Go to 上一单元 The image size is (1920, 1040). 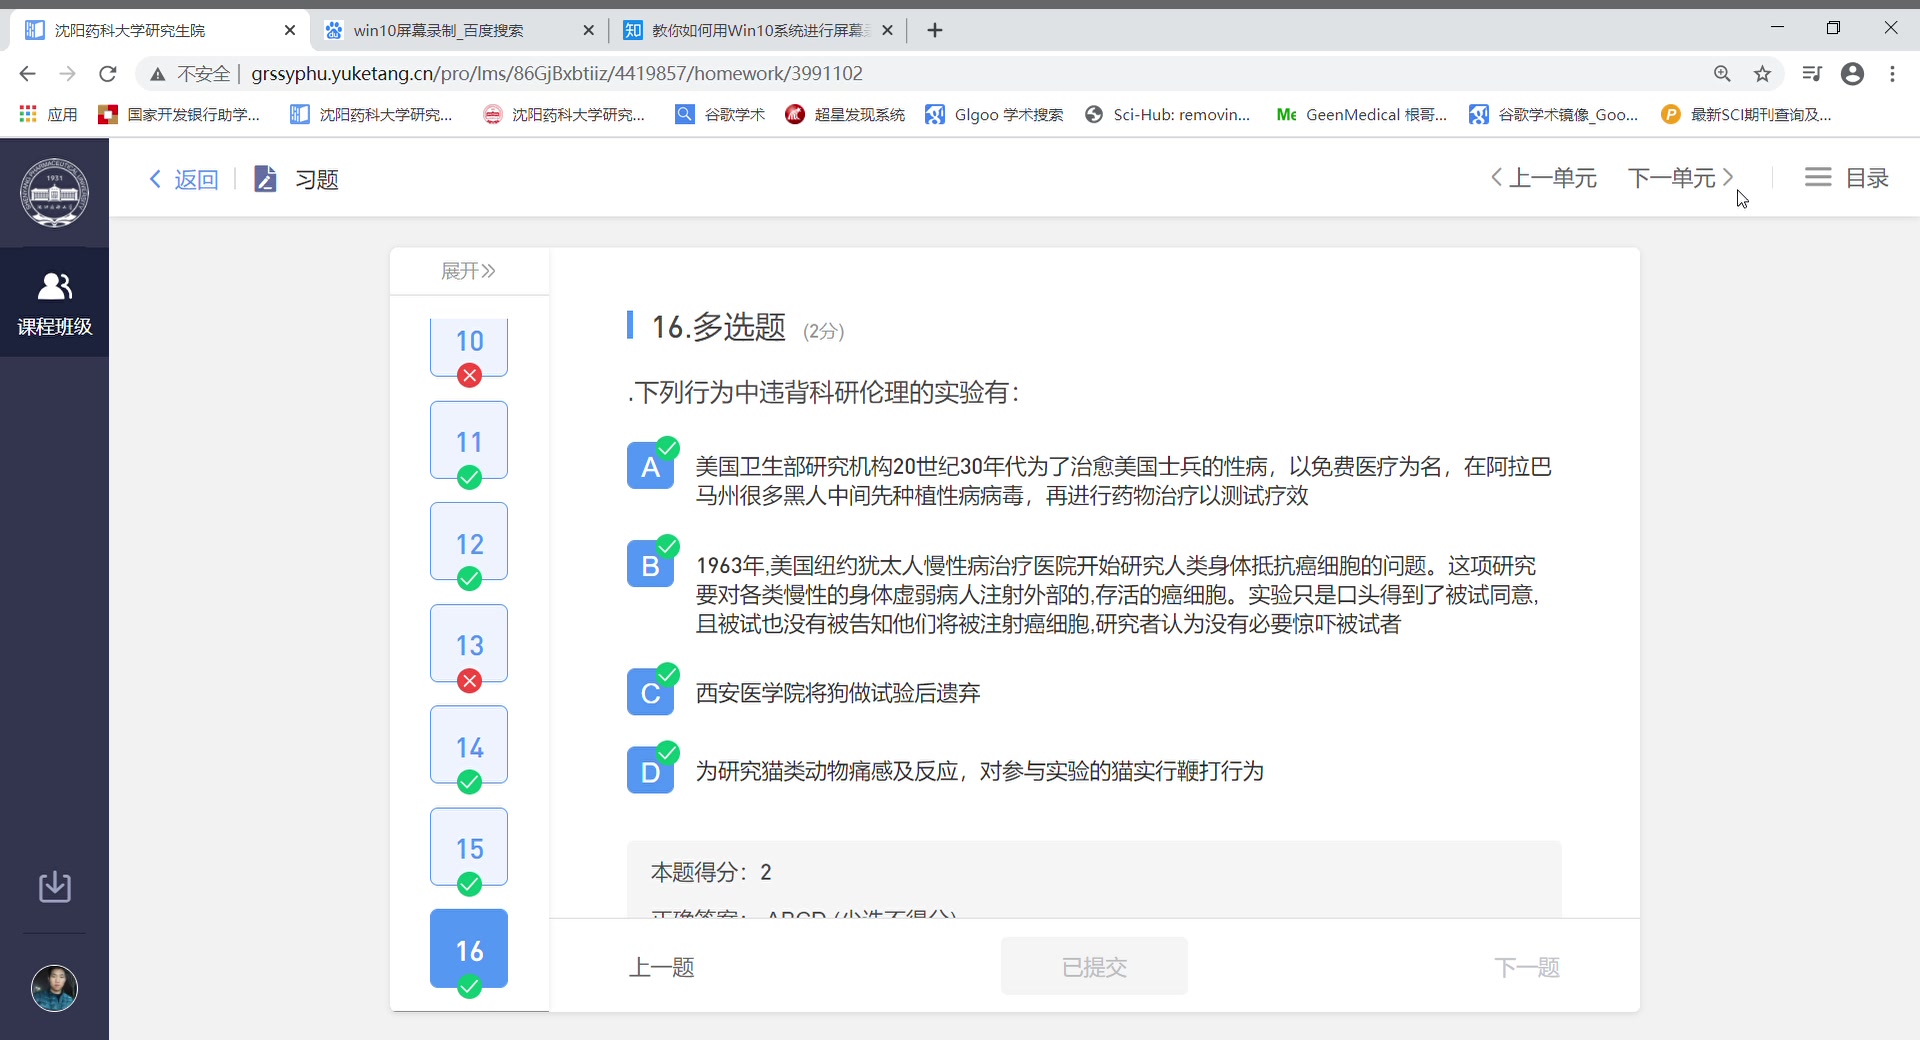1543,178
